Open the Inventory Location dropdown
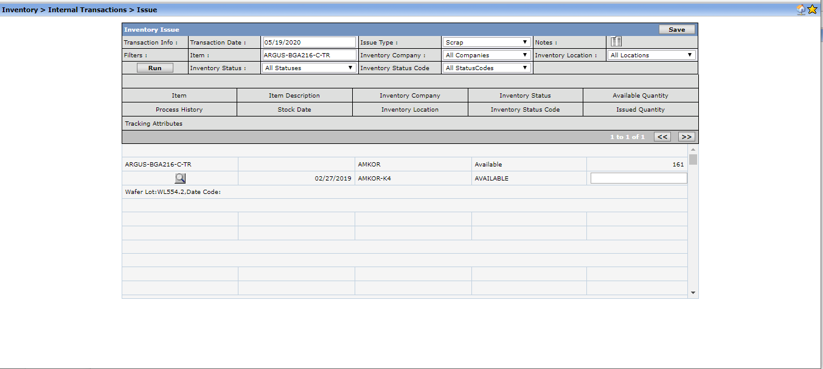 pyautogui.click(x=652, y=55)
